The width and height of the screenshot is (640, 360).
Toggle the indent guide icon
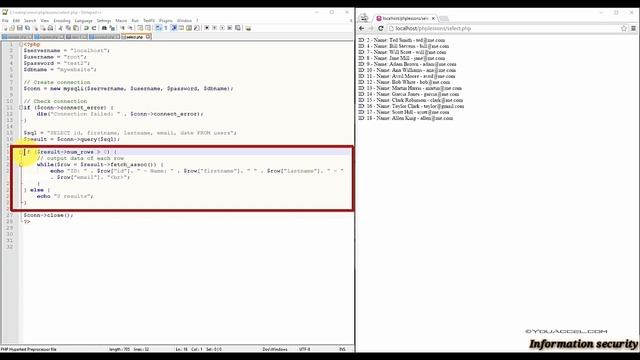tap(174, 28)
